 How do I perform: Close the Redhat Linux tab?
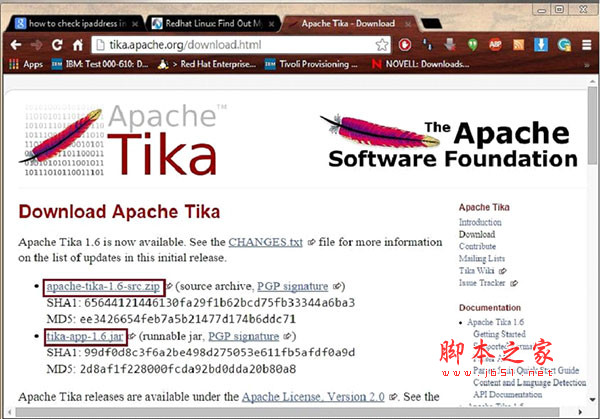(x=271, y=24)
